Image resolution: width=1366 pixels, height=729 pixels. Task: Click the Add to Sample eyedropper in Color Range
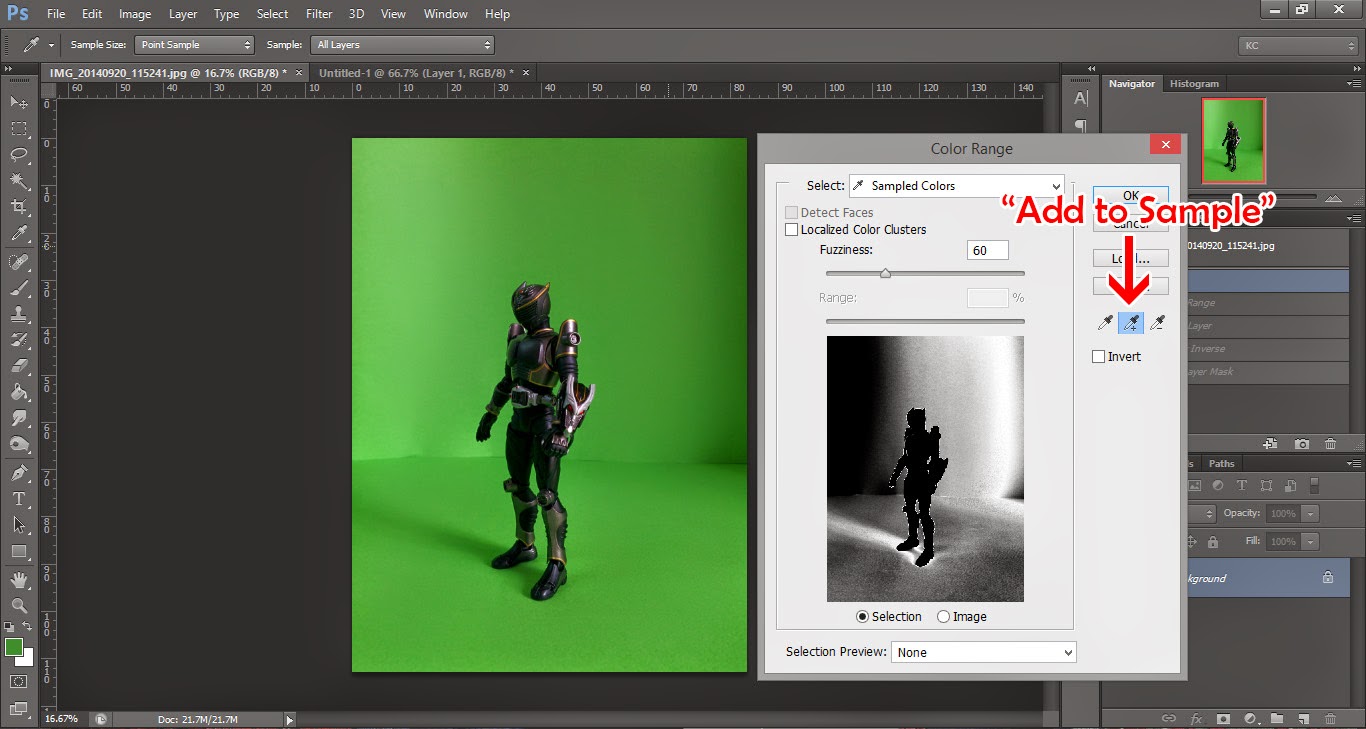(1131, 322)
